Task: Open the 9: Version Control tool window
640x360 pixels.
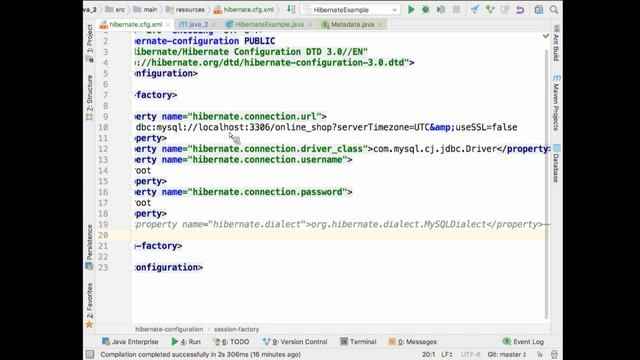Action: tap(295, 342)
